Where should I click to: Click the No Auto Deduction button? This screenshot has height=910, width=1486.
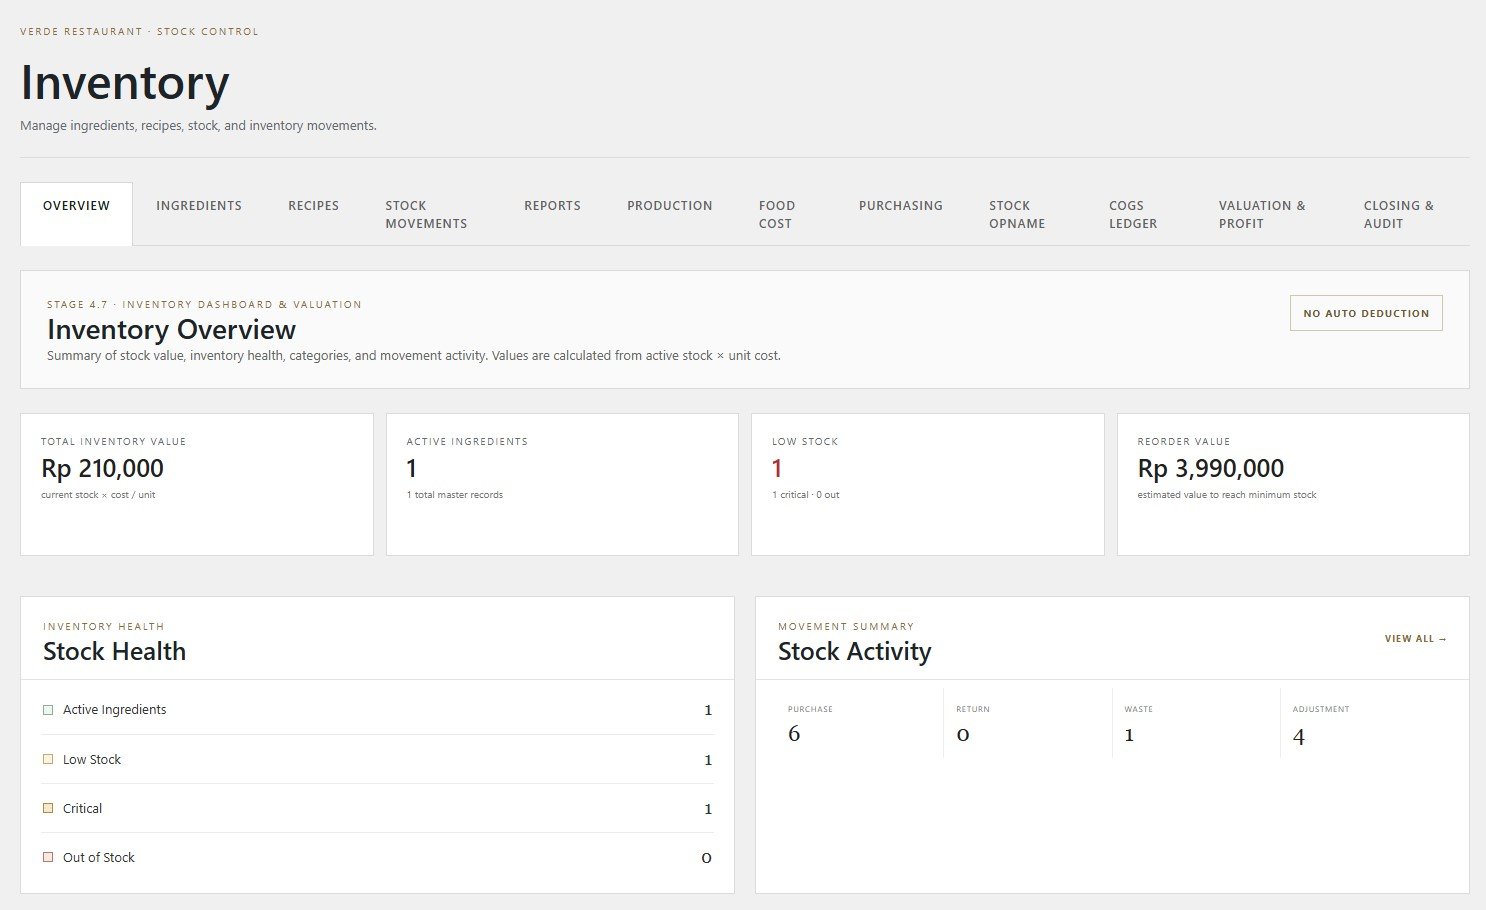(1366, 313)
